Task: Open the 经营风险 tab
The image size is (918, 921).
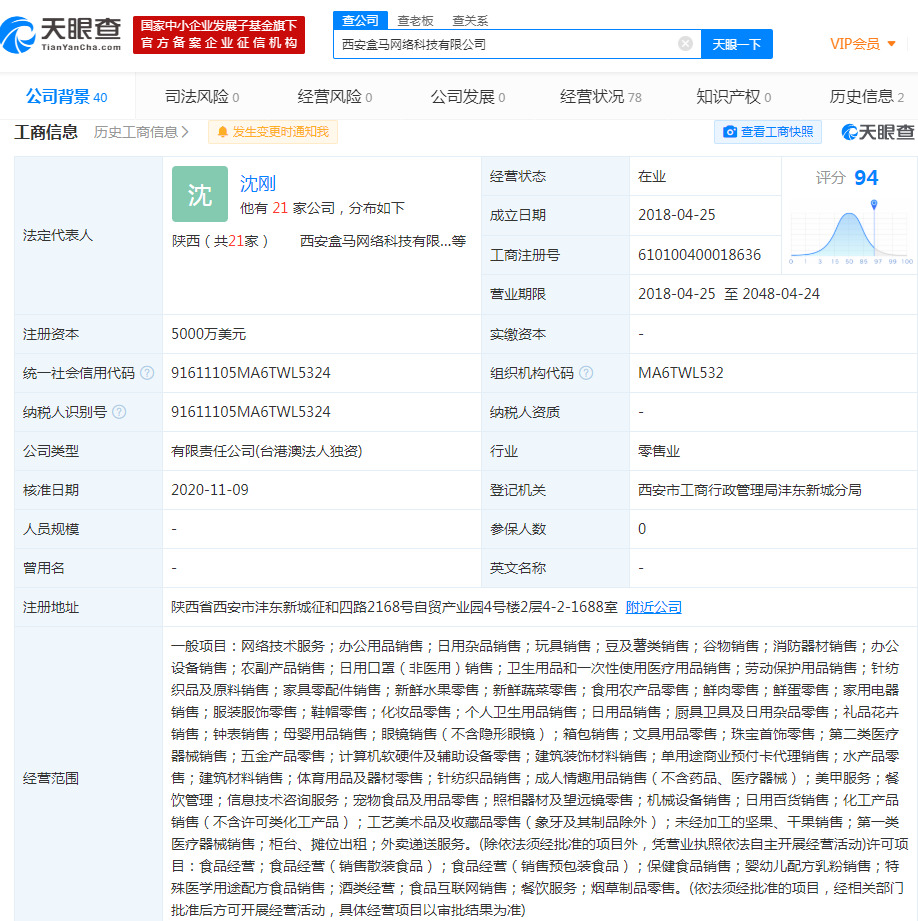Action: coord(335,97)
